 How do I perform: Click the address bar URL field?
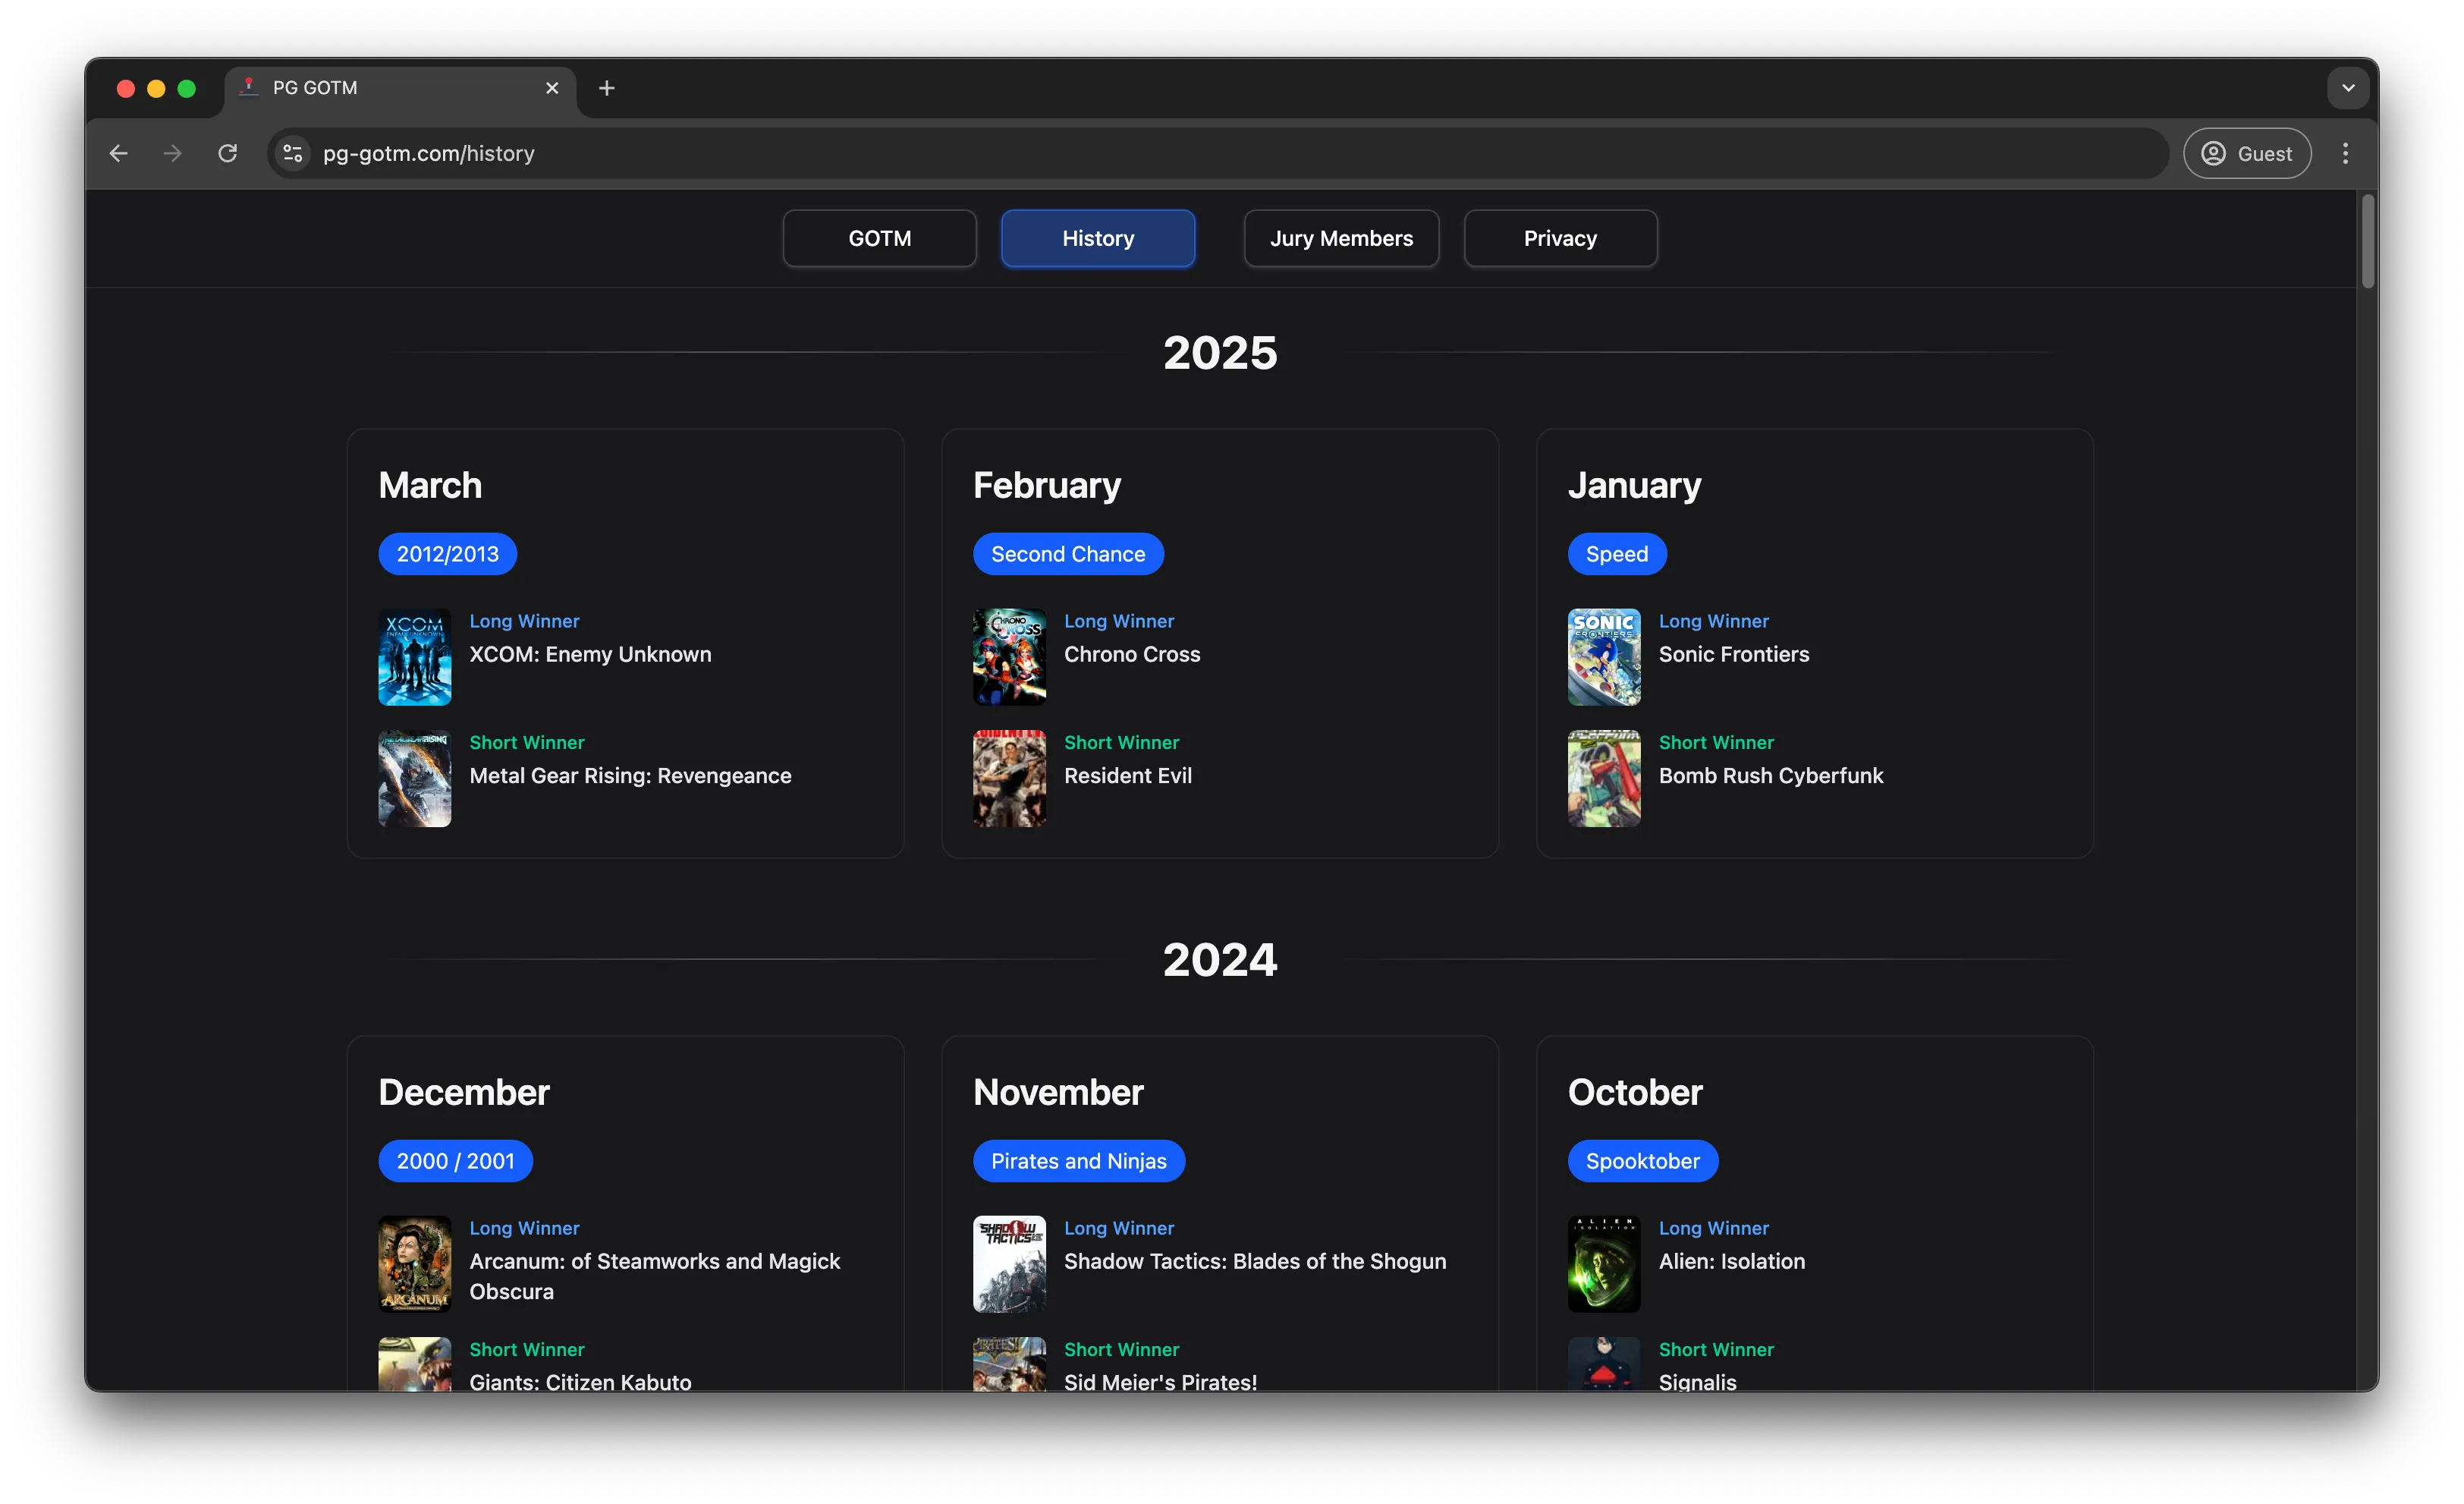pos(1200,153)
